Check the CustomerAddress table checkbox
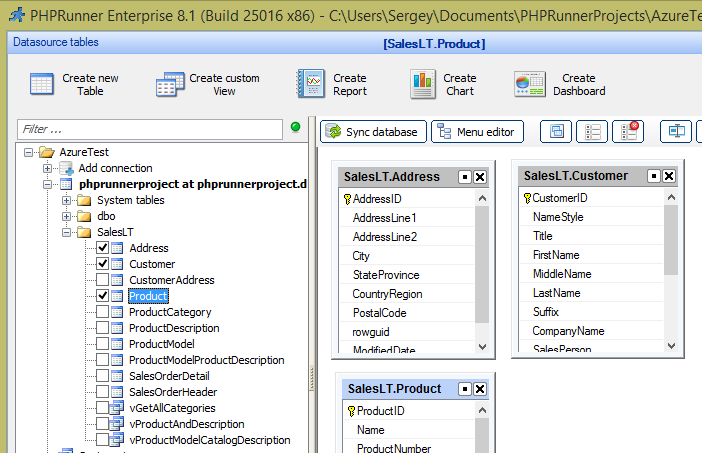The width and height of the screenshot is (702, 453). pos(103,280)
